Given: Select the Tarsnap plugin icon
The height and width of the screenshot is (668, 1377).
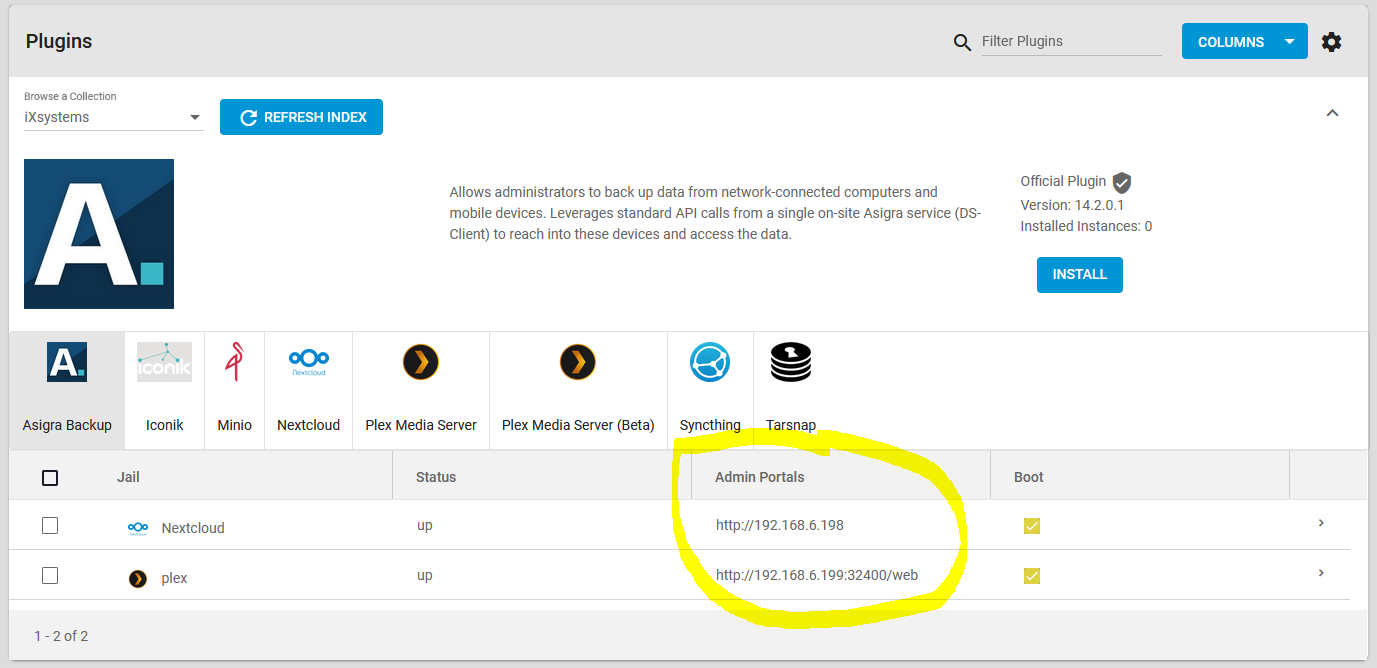Looking at the screenshot, I should pyautogui.click(x=791, y=362).
